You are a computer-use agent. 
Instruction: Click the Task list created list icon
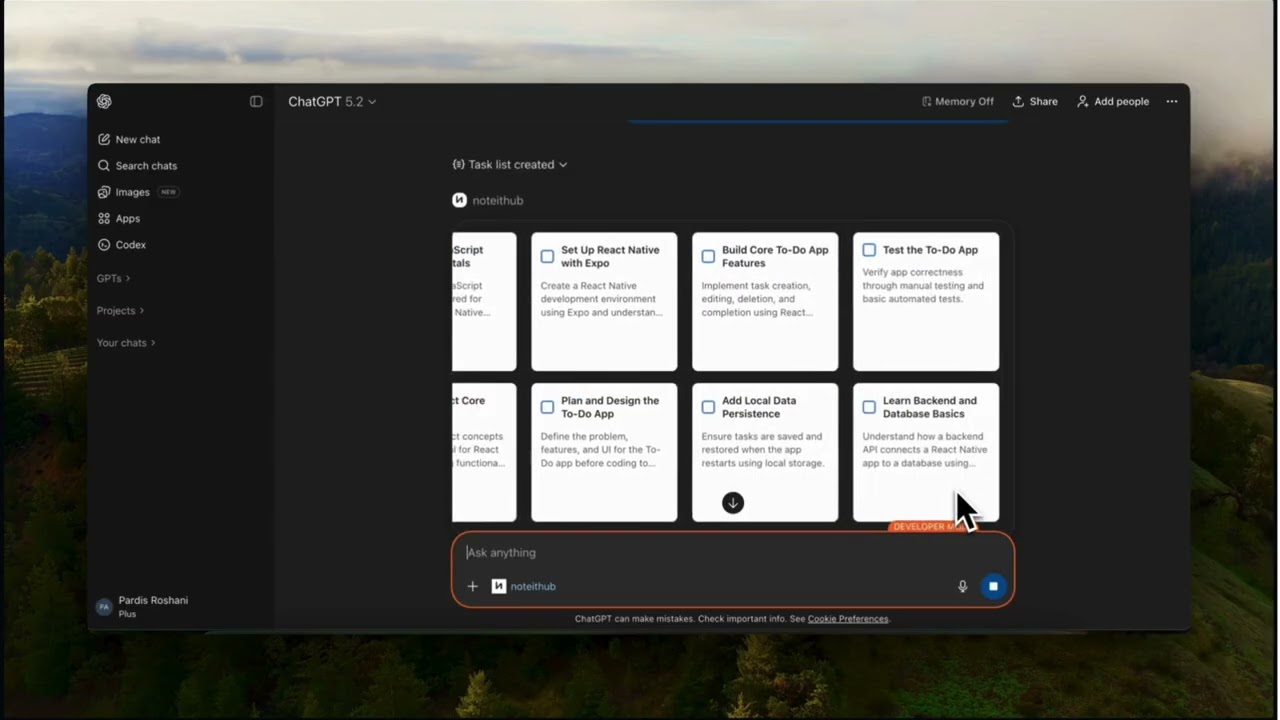coord(458,164)
